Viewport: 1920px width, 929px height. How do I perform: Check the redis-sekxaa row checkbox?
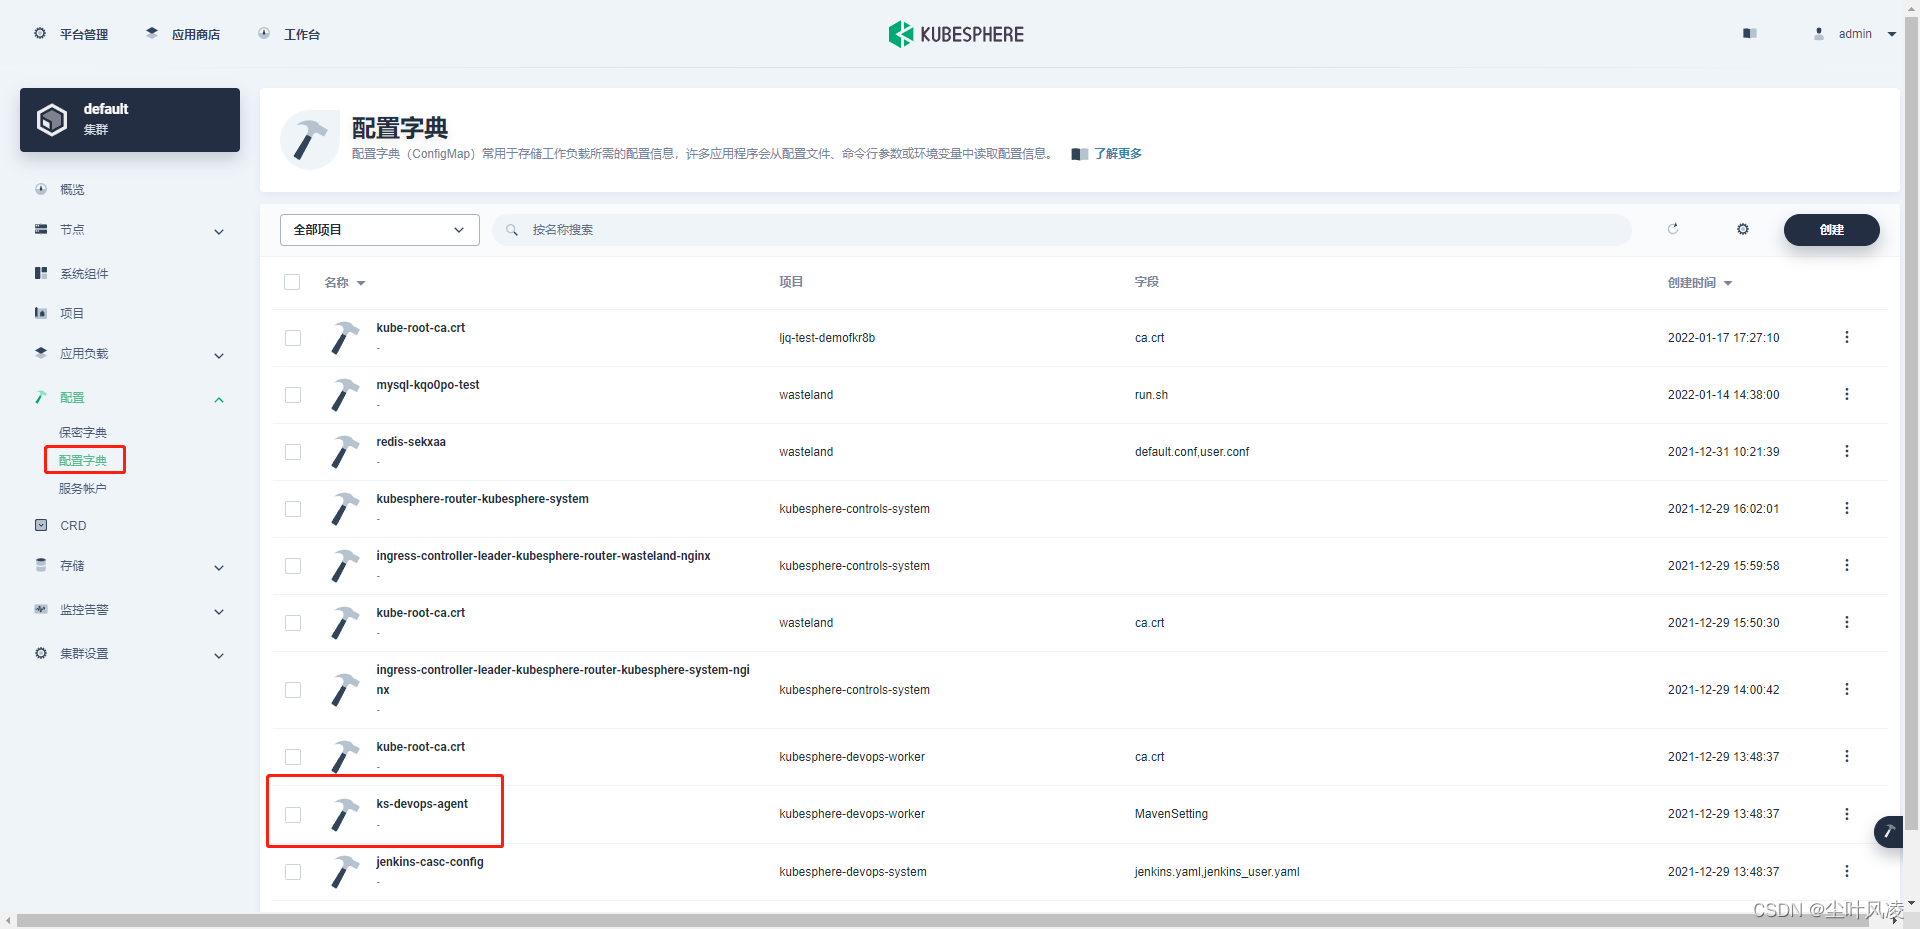point(293,452)
